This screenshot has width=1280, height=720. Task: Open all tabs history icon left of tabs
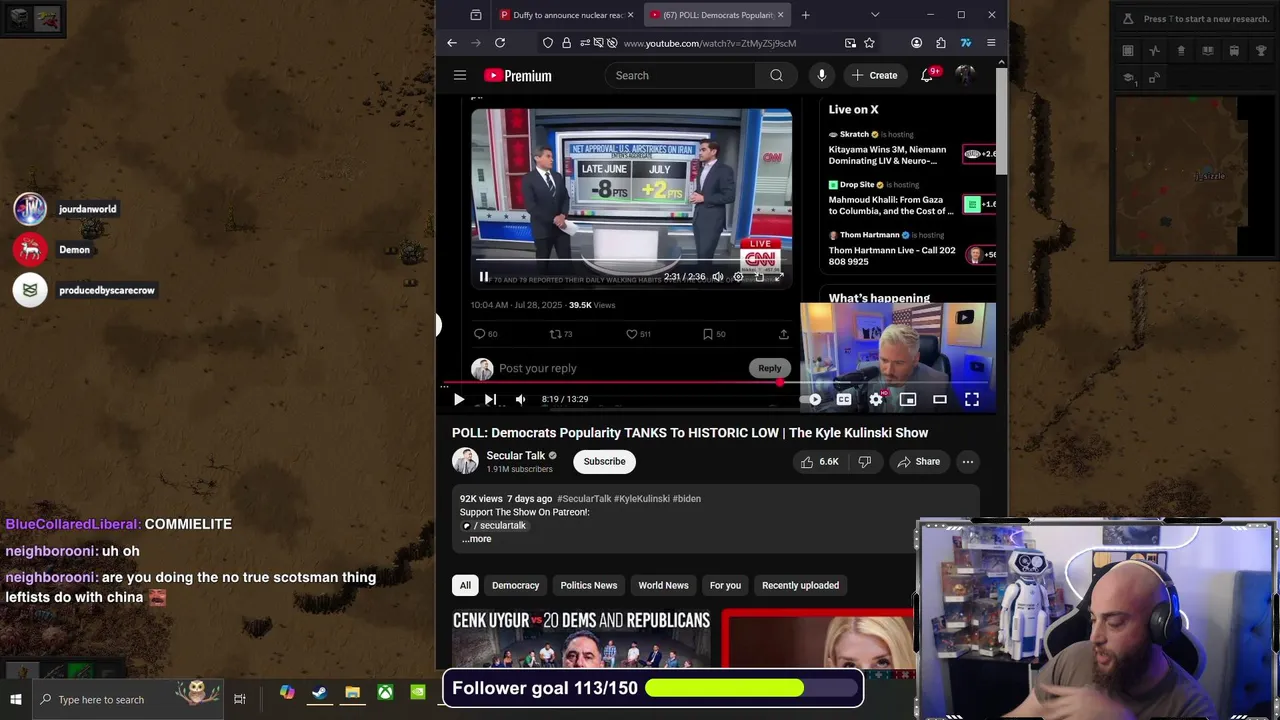coord(476,15)
